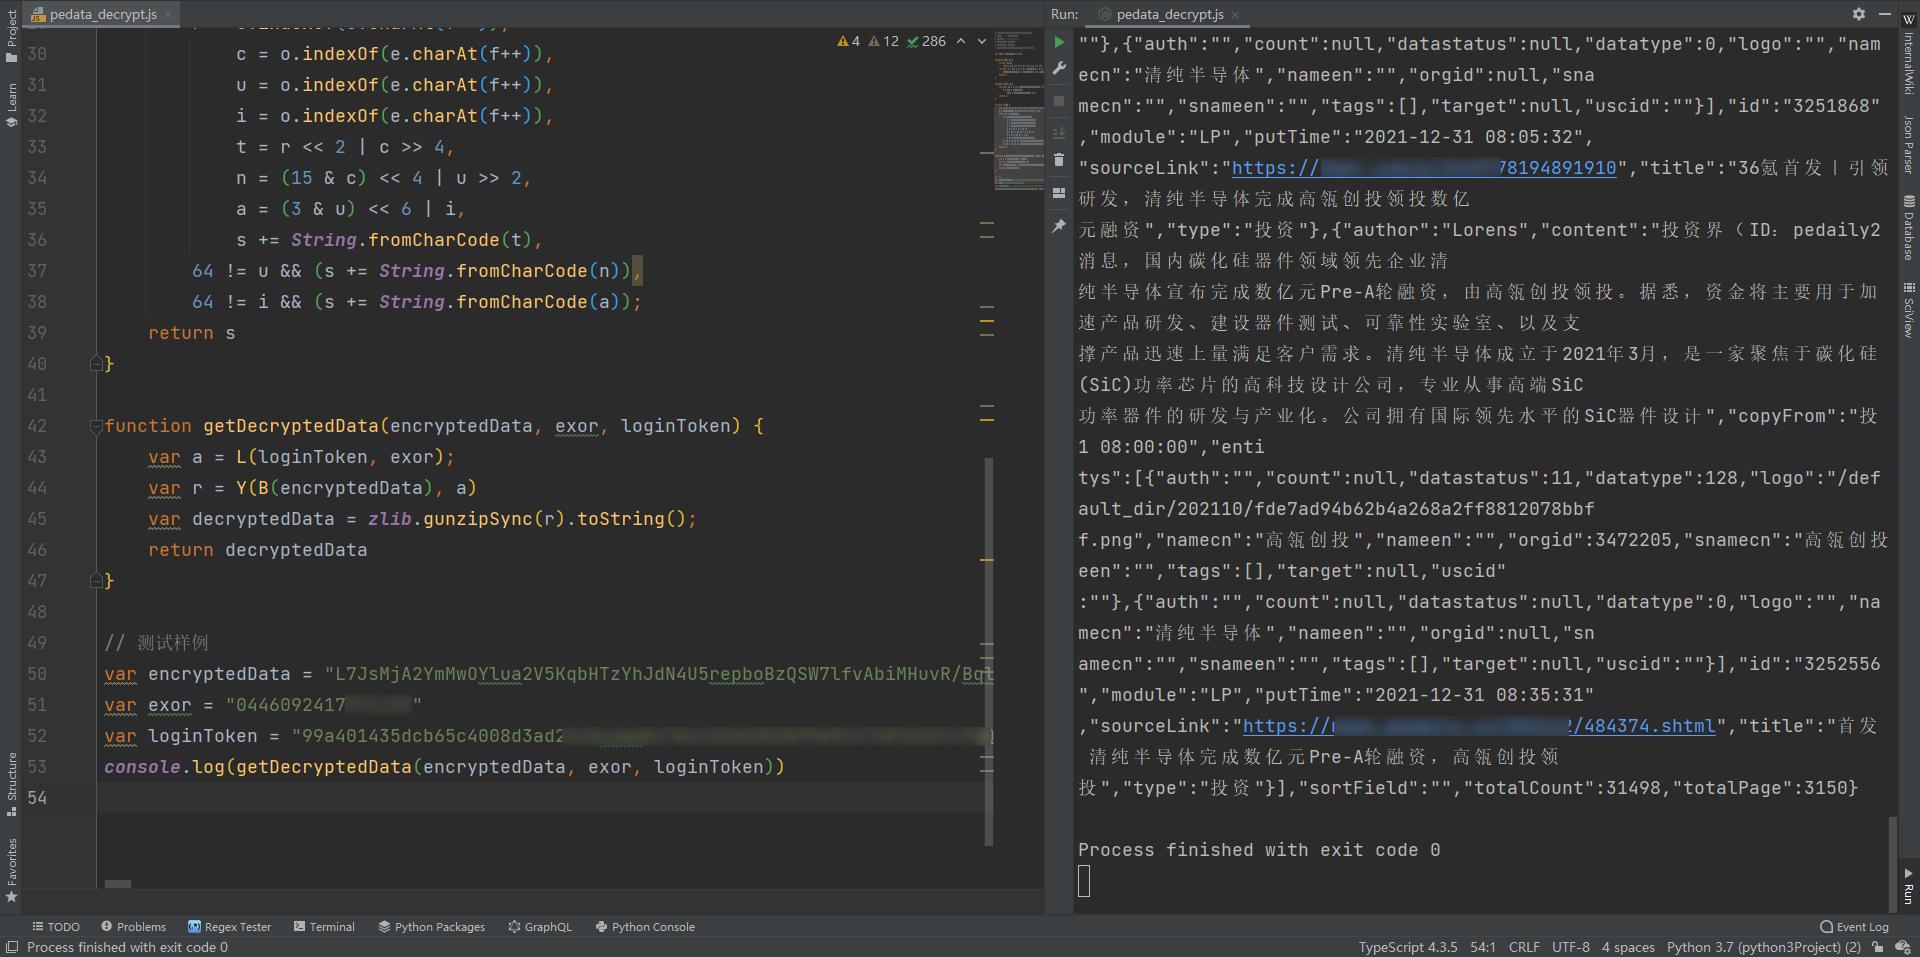Open the Database tool window
The height and width of the screenshot is (957, 1920).
coord(1909,228)
